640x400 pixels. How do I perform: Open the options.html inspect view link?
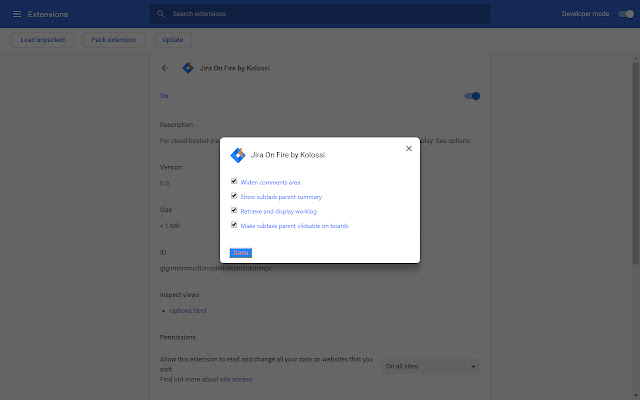[x=188, y=311]
